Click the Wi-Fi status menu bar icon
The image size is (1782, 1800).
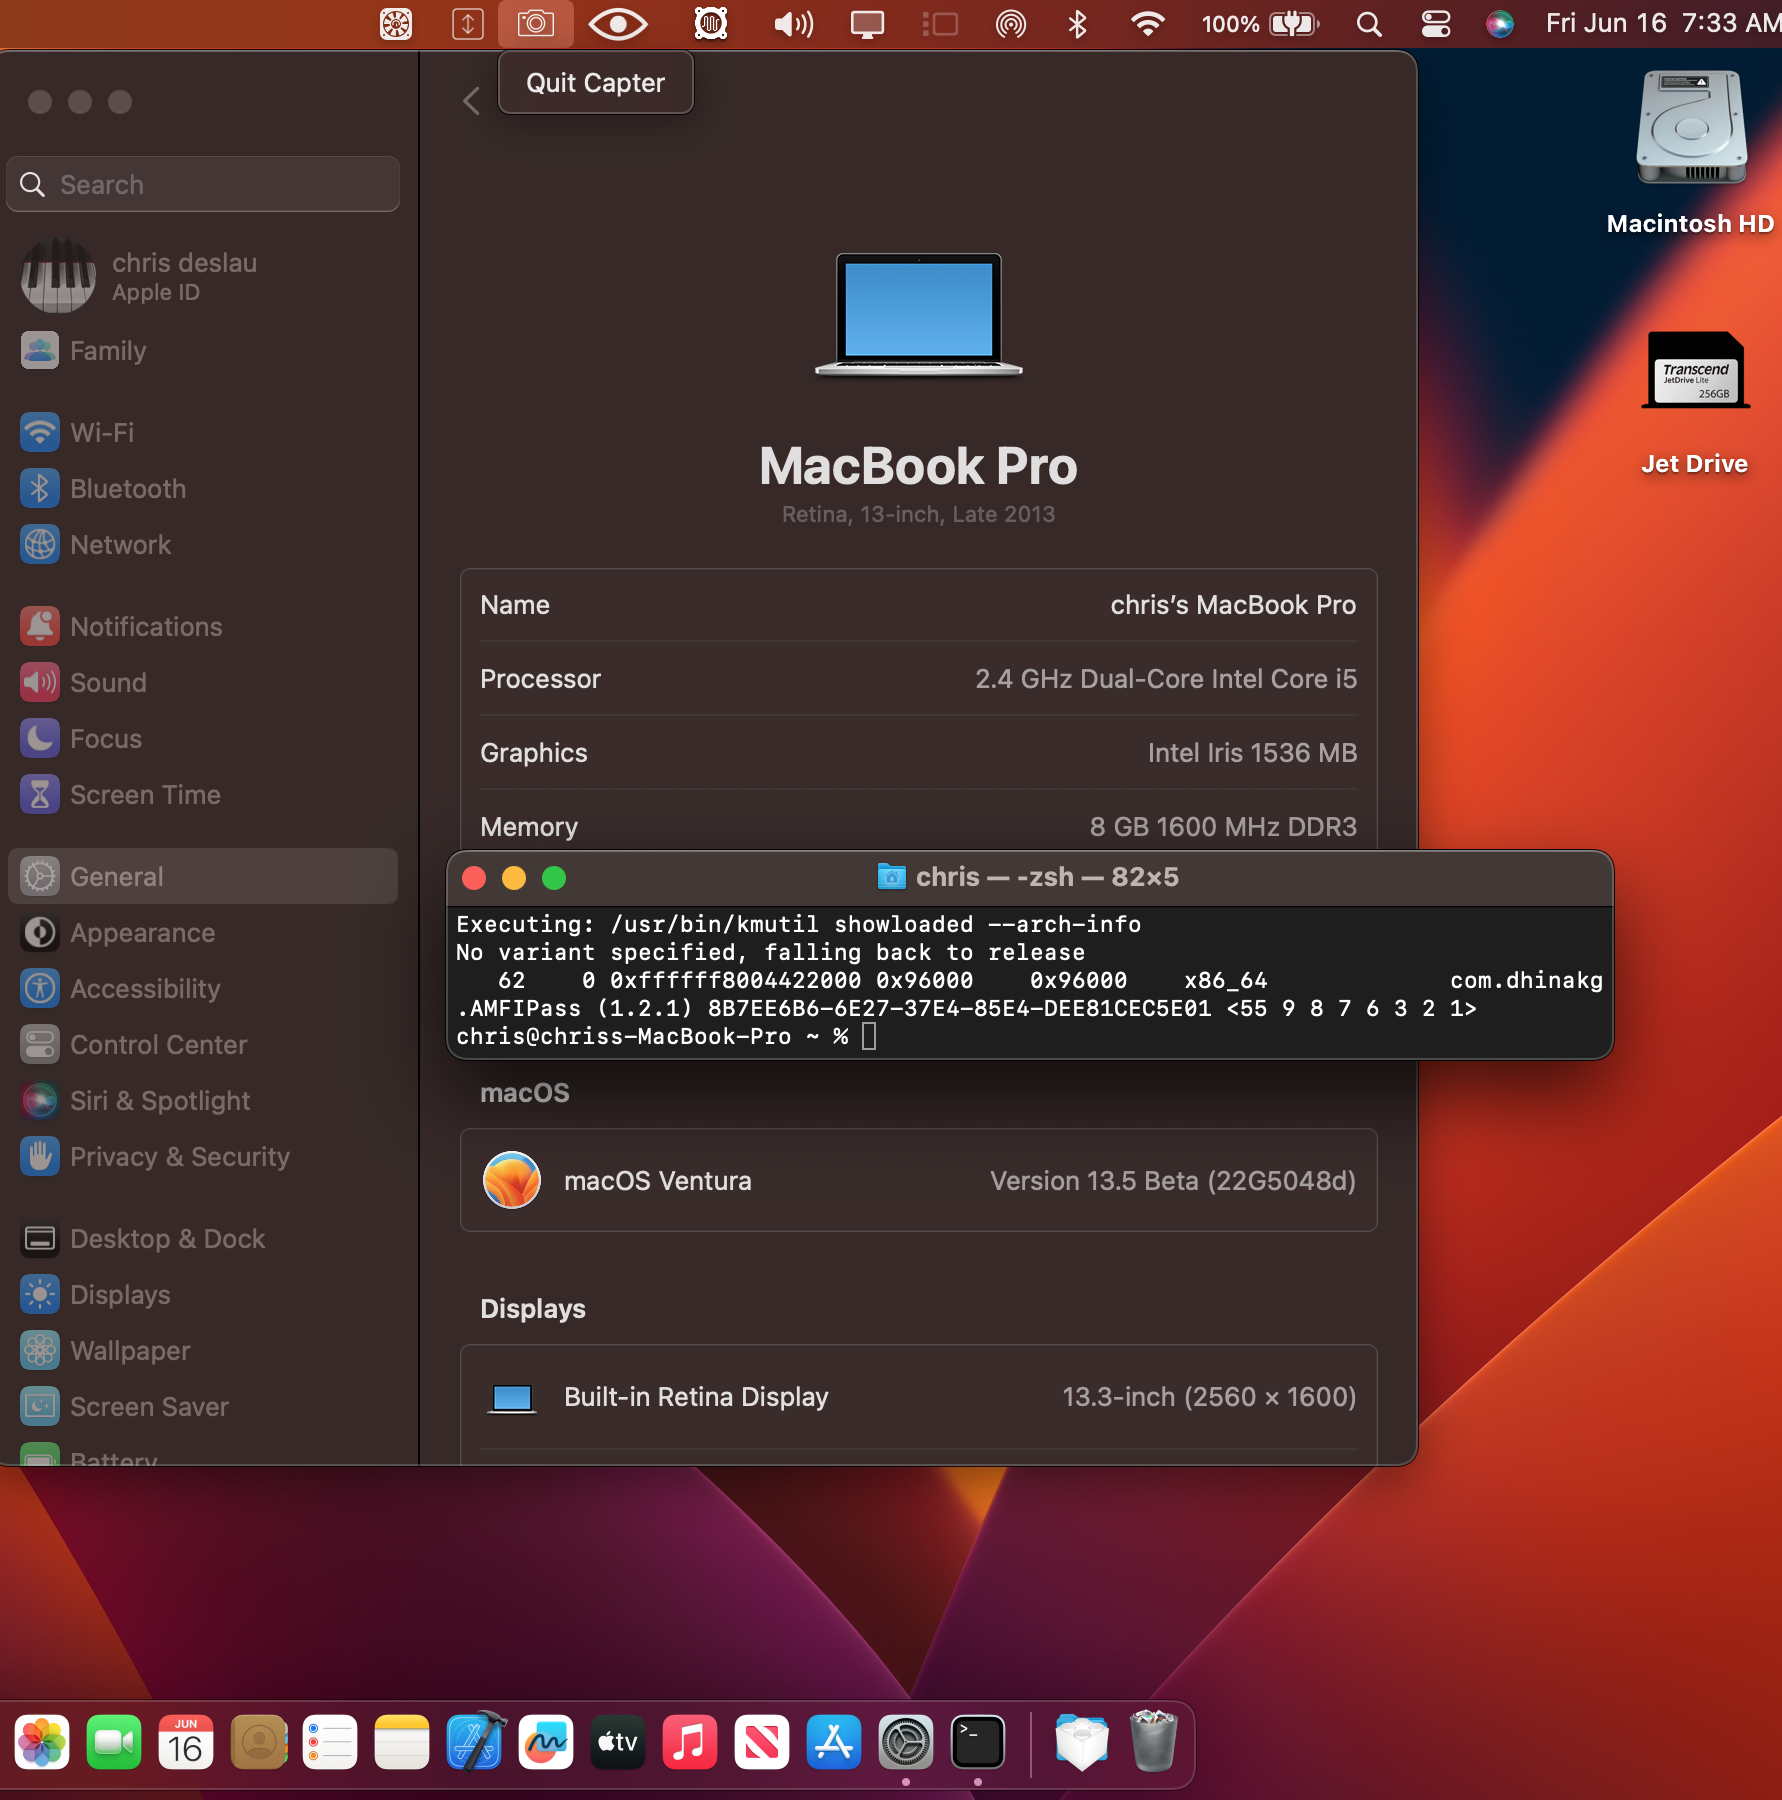(1147, 24)
